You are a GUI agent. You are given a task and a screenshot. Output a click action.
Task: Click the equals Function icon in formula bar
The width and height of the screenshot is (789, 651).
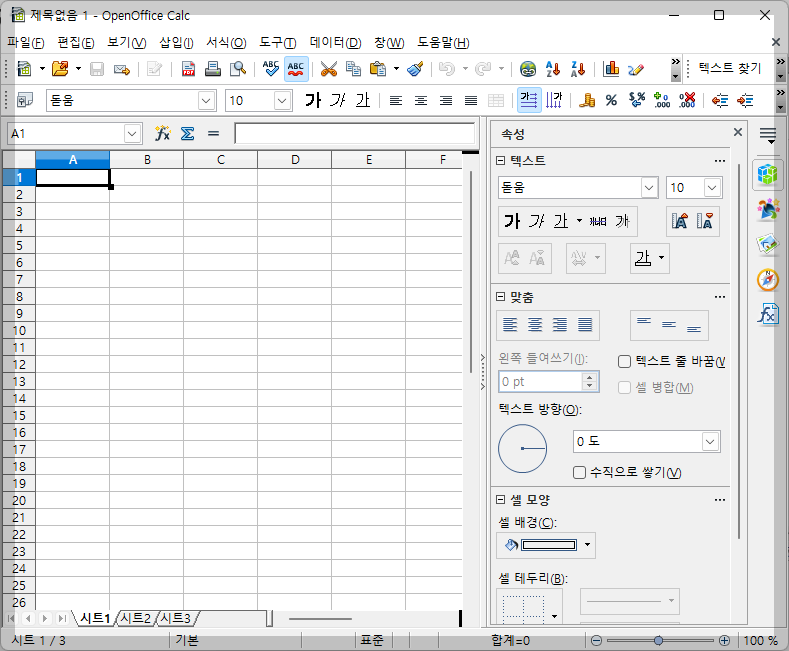pyautogui.click(x=213, y=133)
